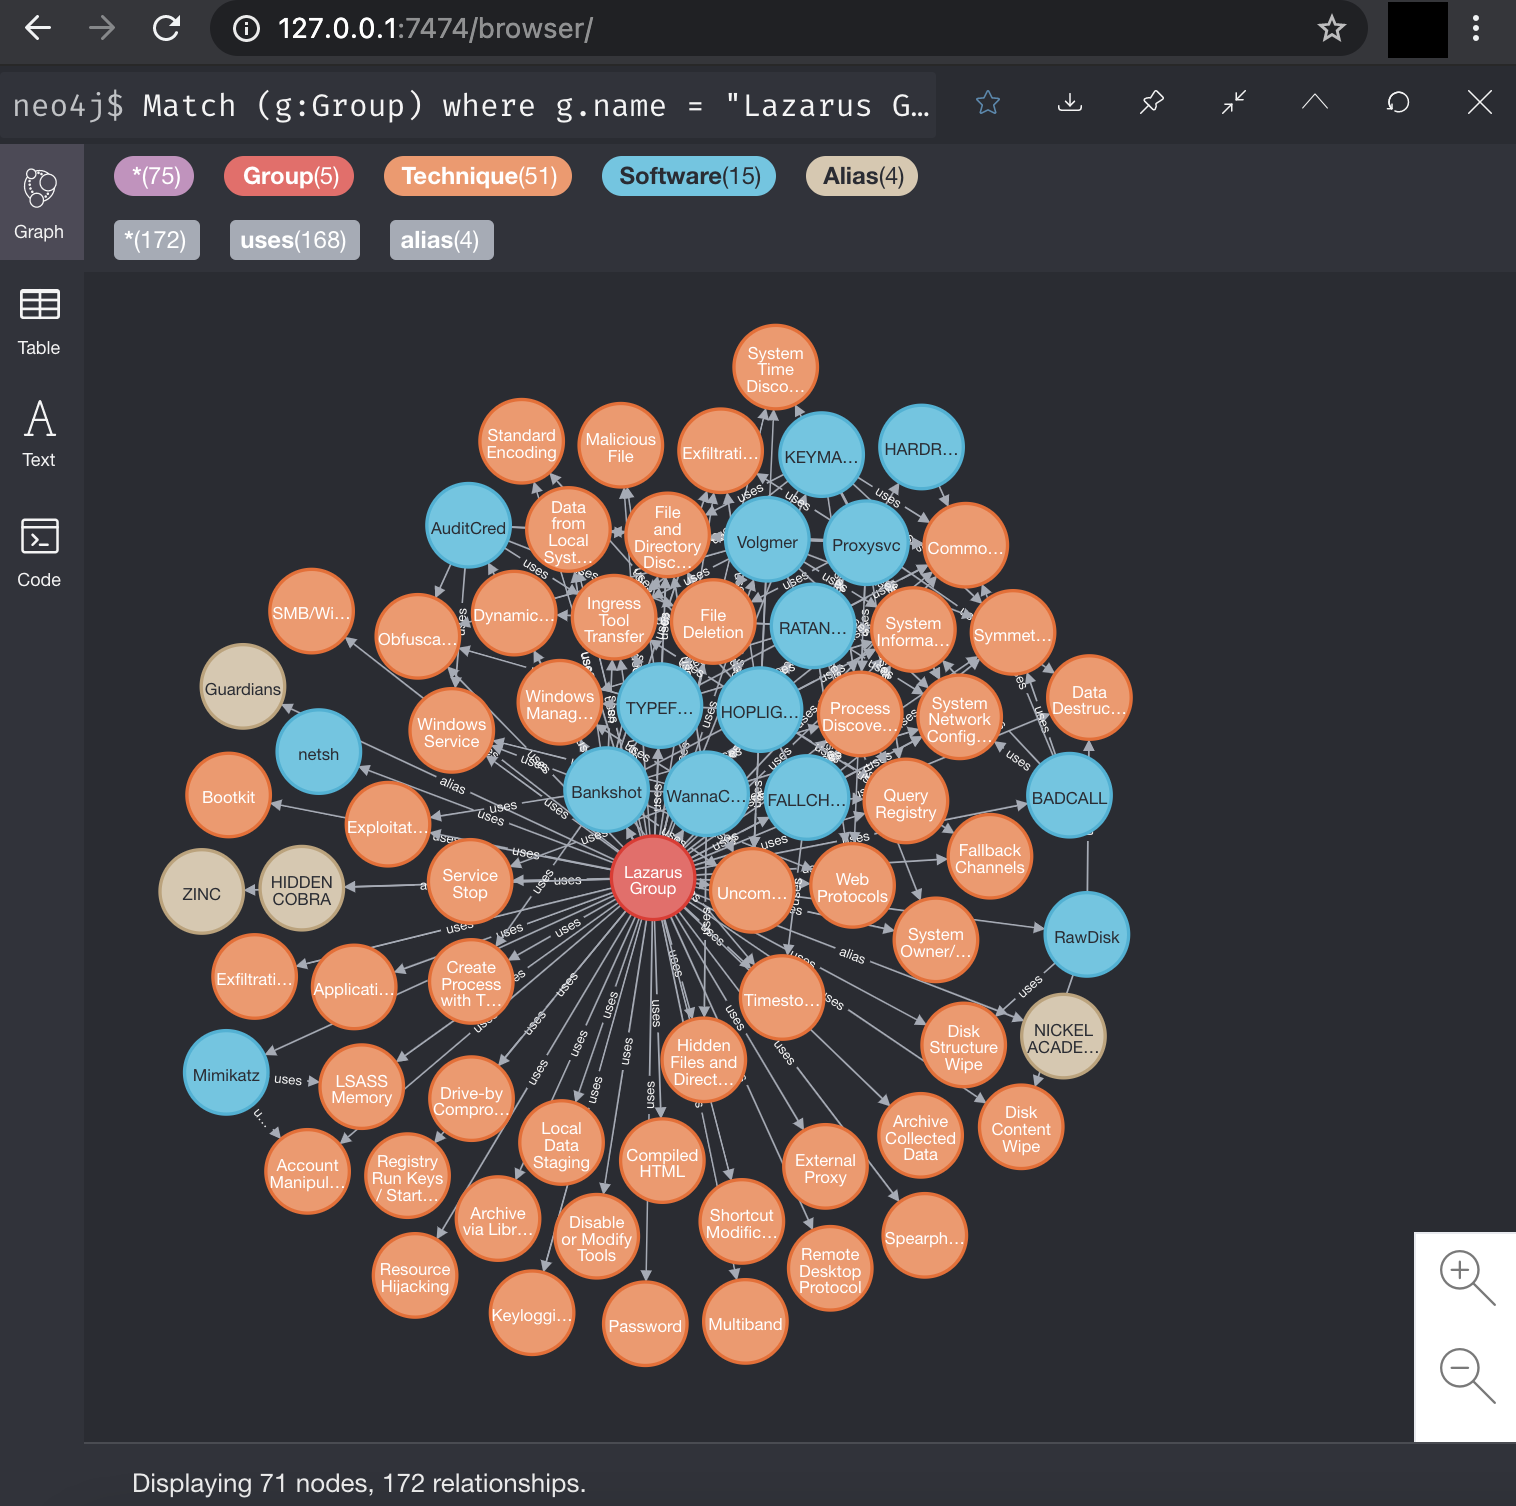Click the export download icon
This screenshot has height=1506, width=1516.
click(x=1070, y=102)
